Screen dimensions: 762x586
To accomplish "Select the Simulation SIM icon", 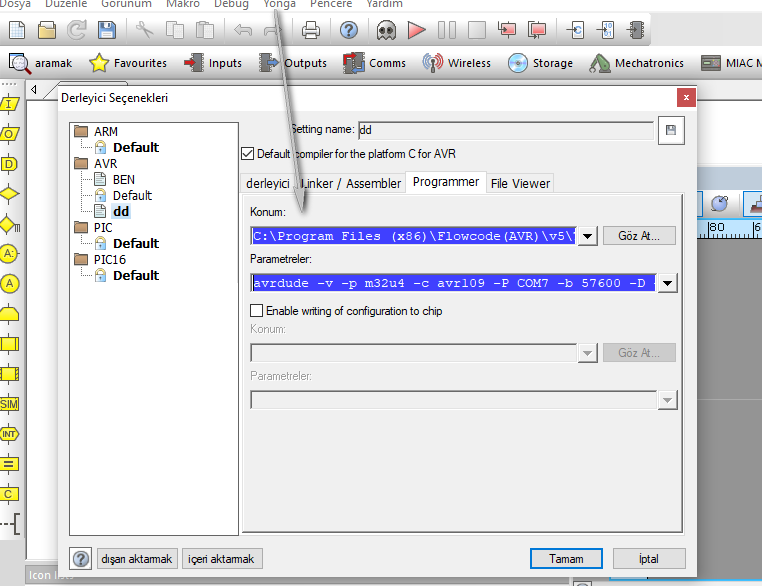I will click(9, 404).
